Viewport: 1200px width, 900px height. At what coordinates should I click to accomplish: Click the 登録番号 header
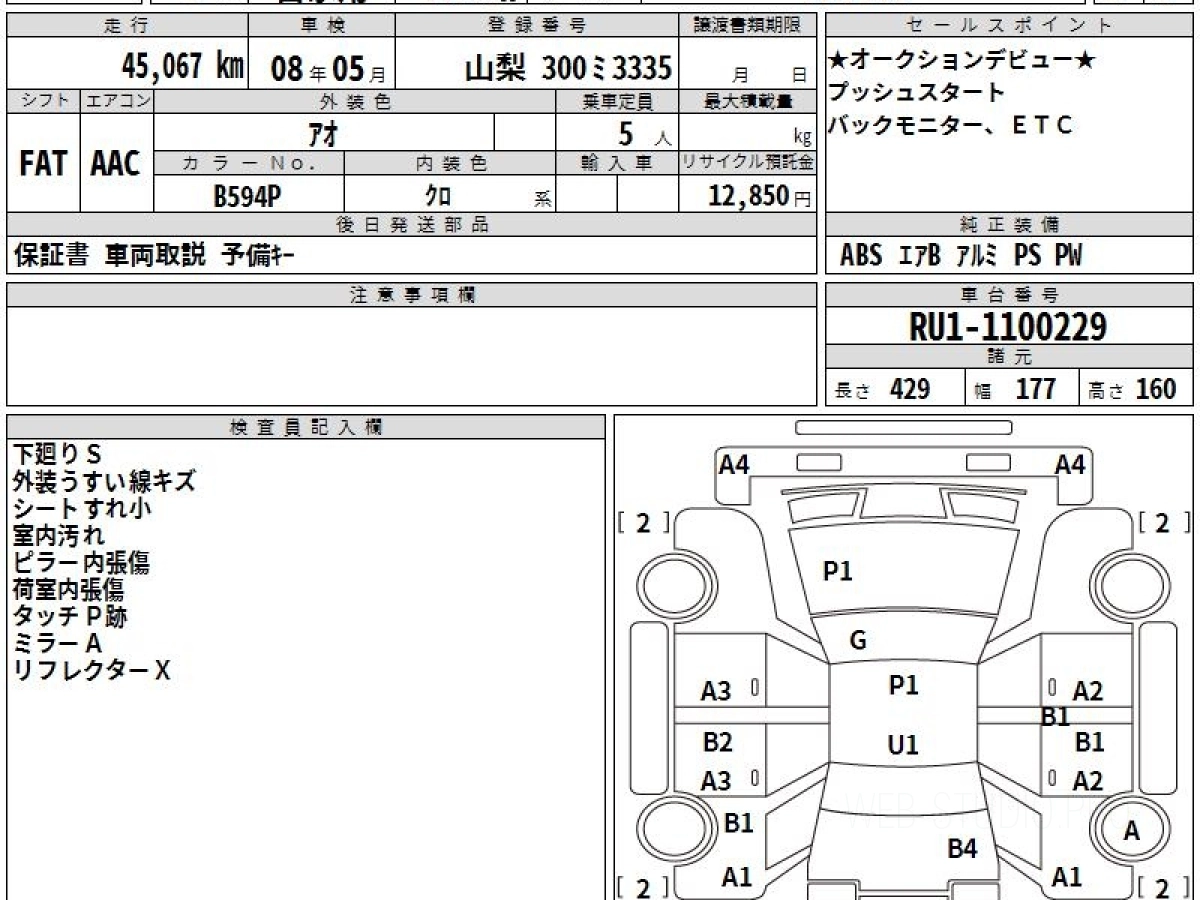point(537,26)
